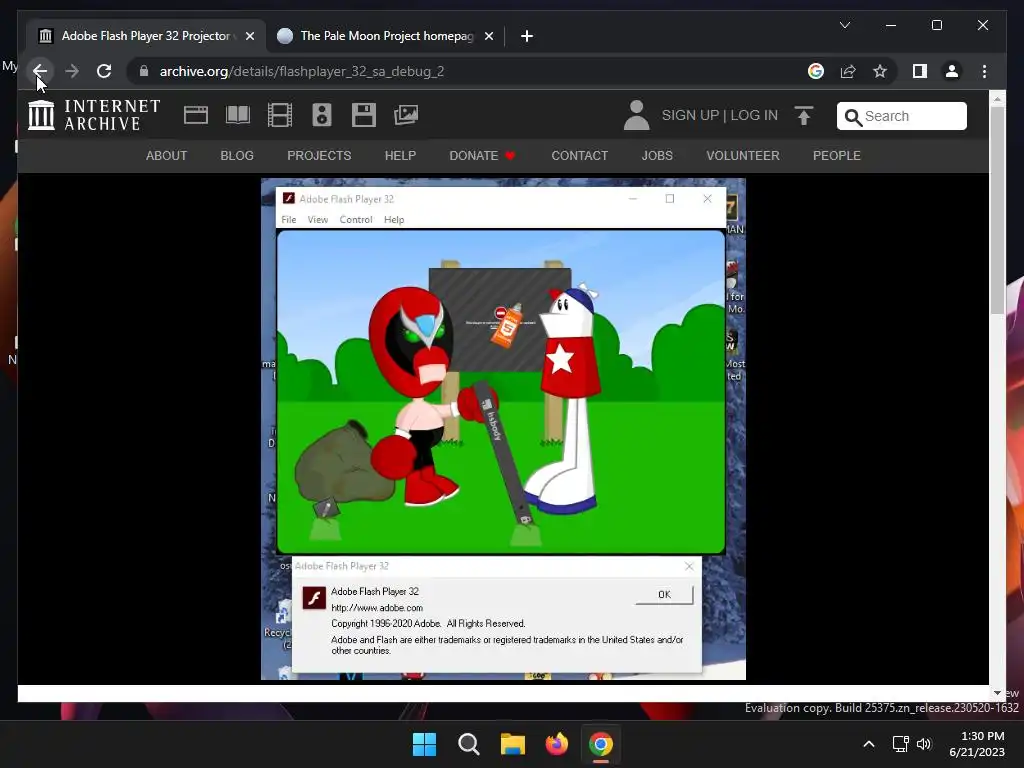Go to the Internet Archive home logo
This screenshot has width=1024, height=768.
pos(94,115)
